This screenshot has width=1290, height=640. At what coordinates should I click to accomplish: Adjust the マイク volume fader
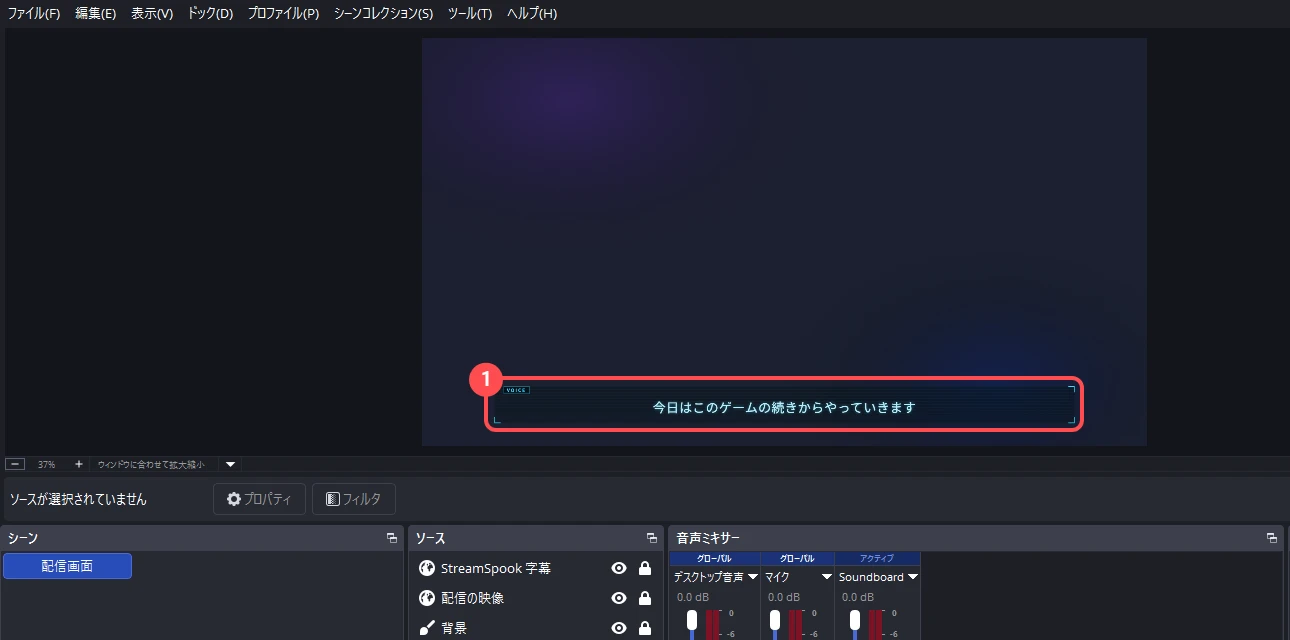[x=775, y=620]
